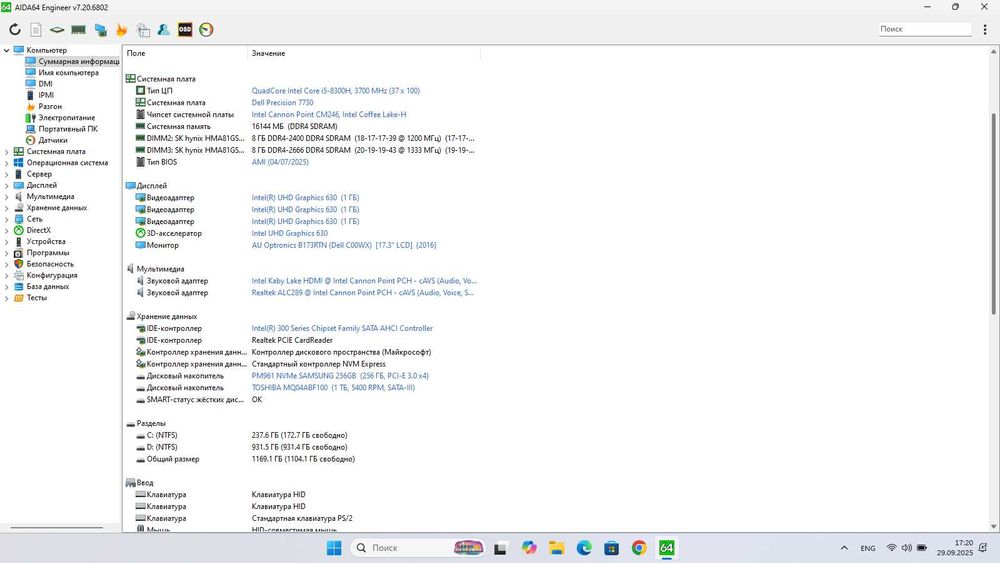Open the CPU chip tool in toolbar
The height and width of the screenshot is (563, 1000).
click(57, 29)
